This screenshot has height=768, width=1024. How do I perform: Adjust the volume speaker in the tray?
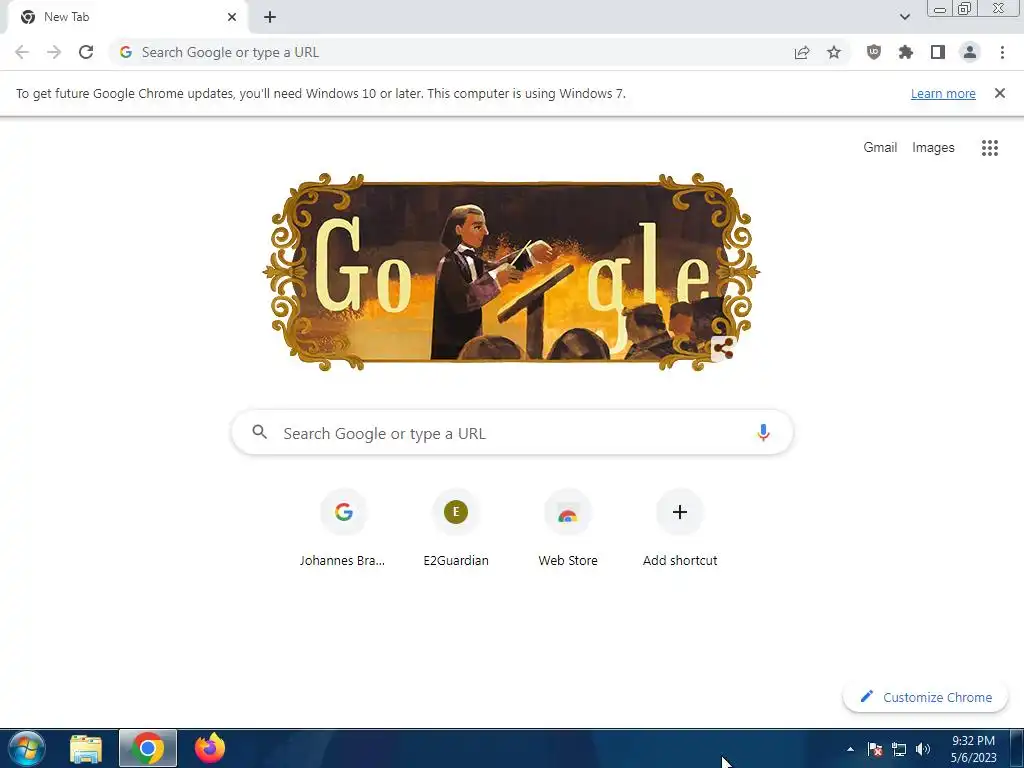[x=923, y=749]
